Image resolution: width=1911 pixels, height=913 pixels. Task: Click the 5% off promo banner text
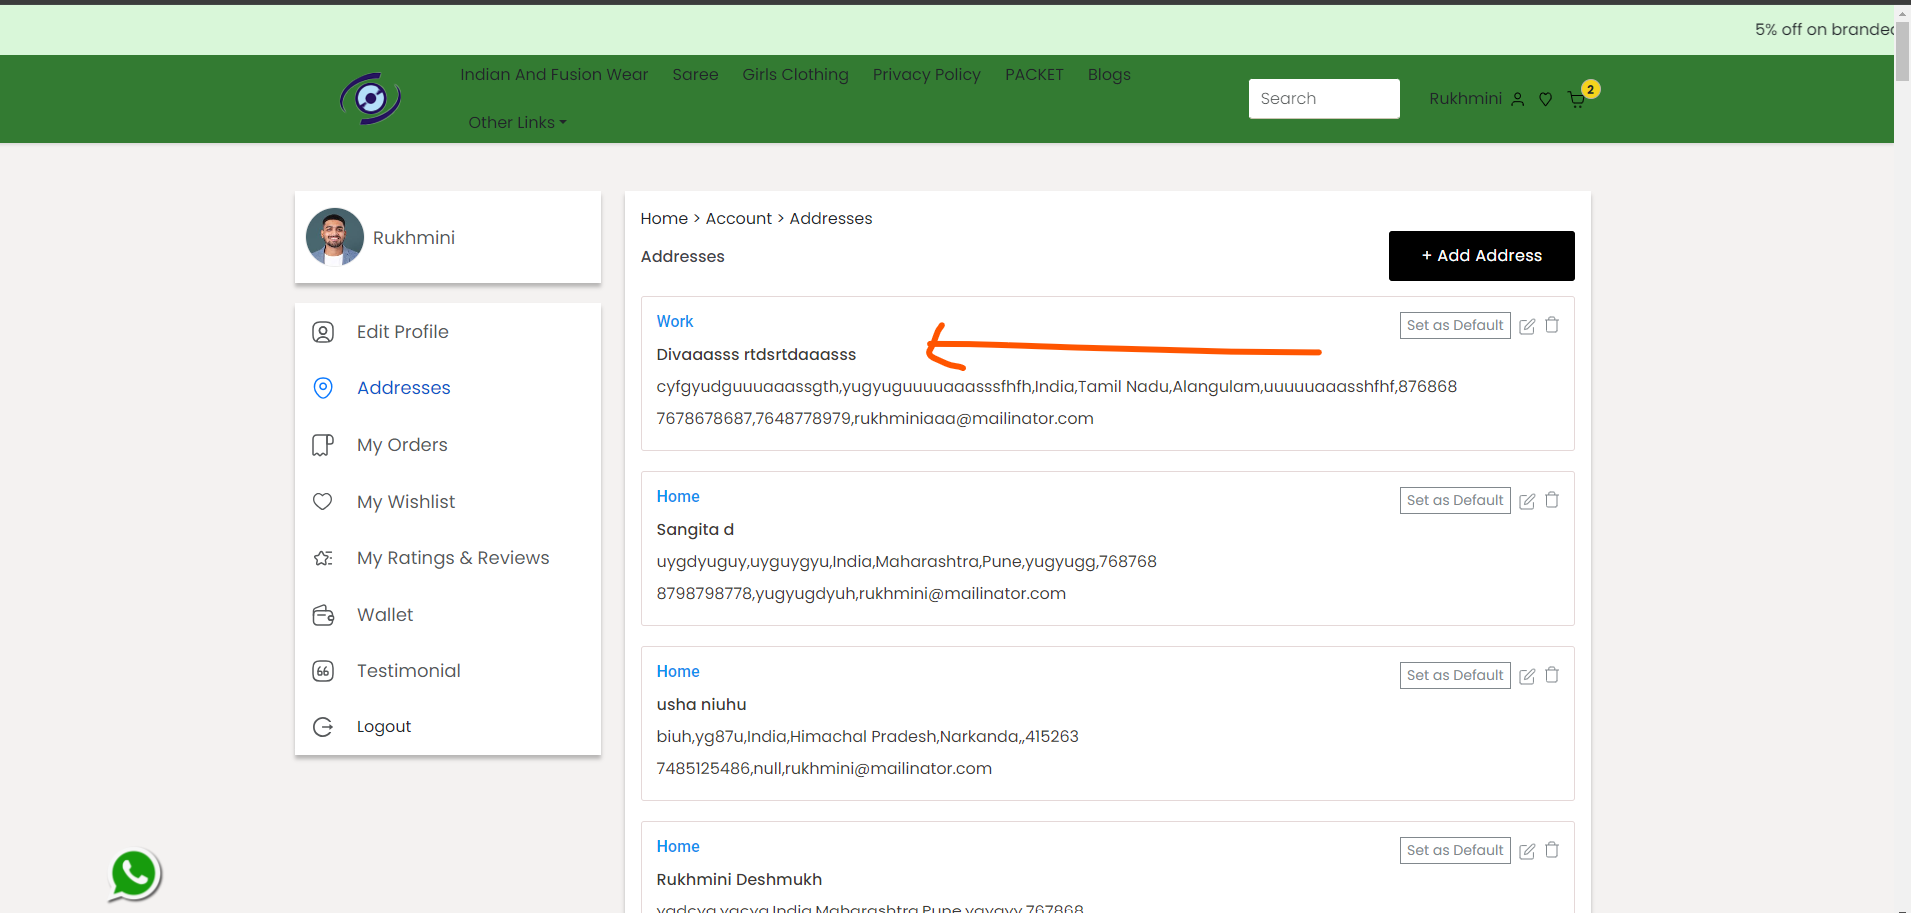pos(1824,30)
